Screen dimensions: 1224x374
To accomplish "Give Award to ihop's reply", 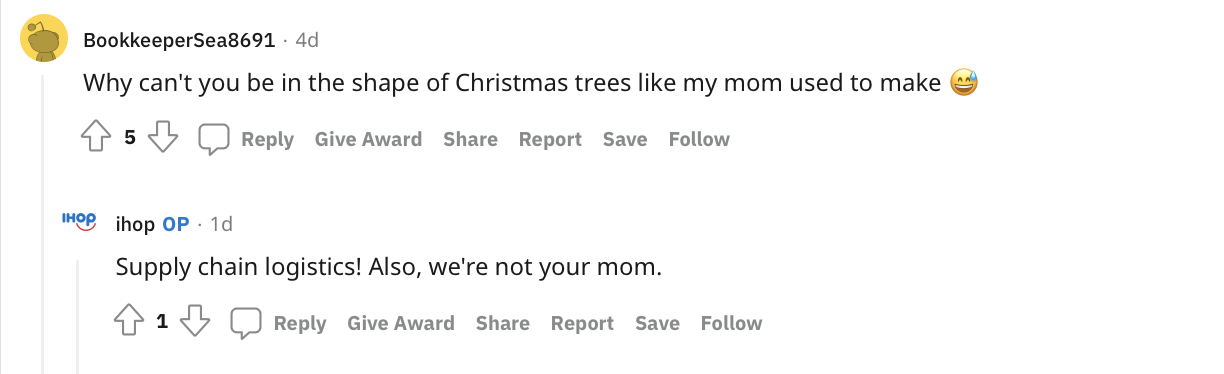I will [400, 322].
